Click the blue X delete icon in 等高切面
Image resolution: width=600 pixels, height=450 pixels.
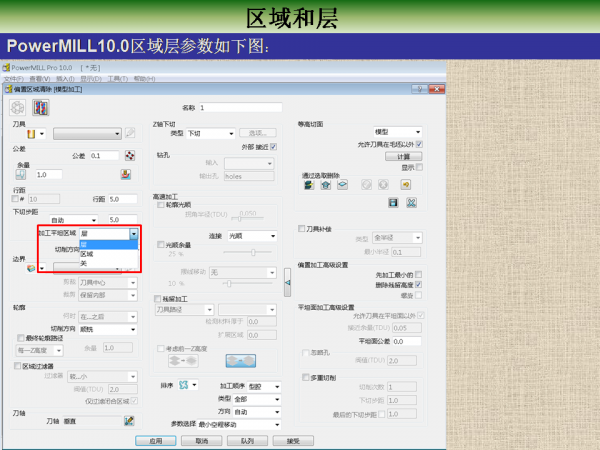click(411, 202)
